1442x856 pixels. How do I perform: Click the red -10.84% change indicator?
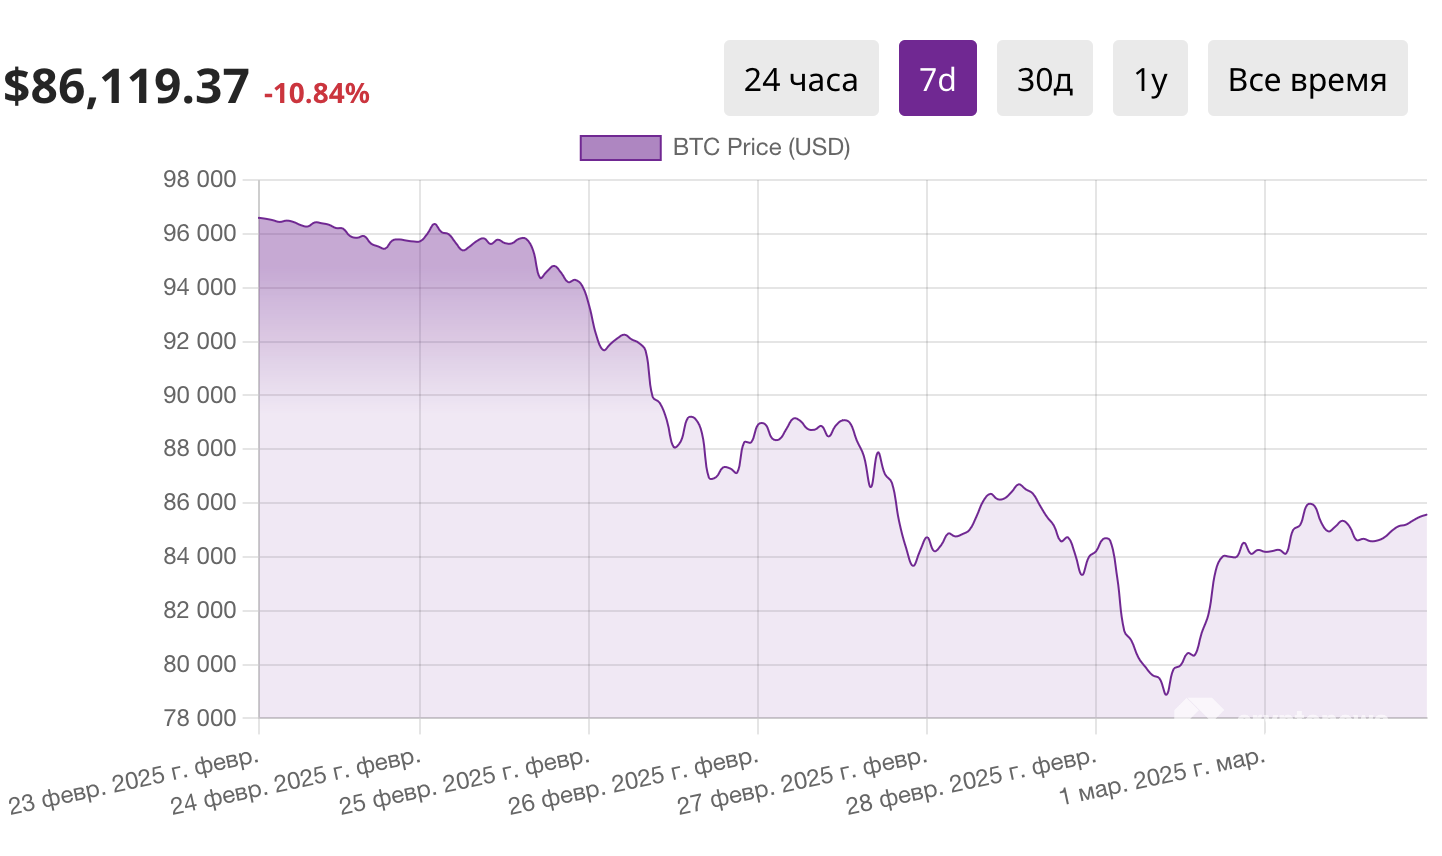tap(315, 95)
